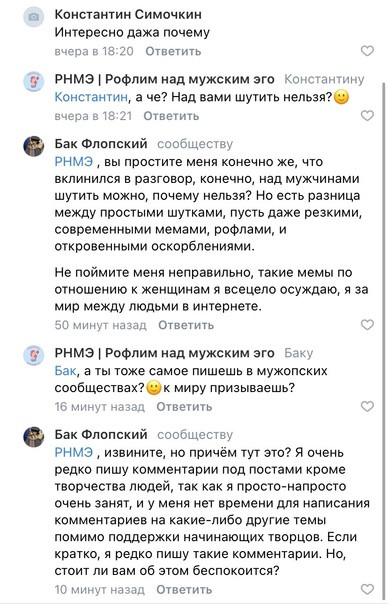The height and width of the screenshot is (604, 388).
Task: Reply to the comment from 10 minutes ago
Action: [184, 589]
